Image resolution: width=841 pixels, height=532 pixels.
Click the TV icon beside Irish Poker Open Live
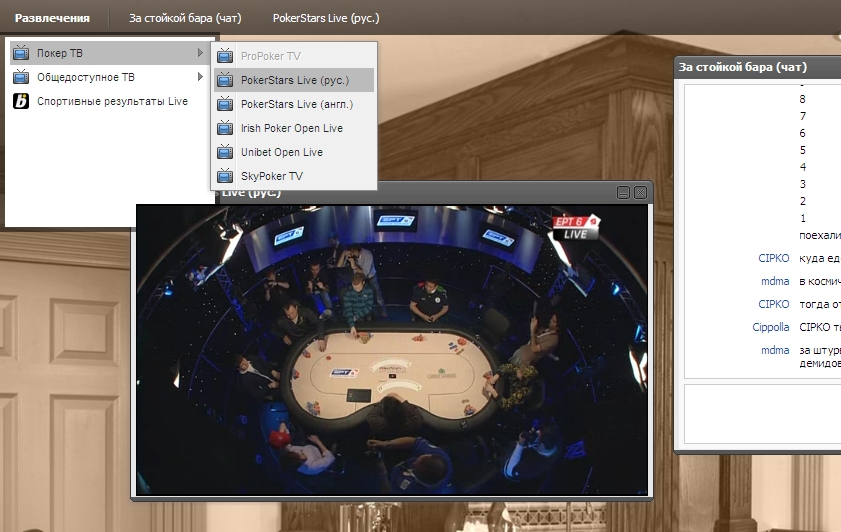click(x=225, y=128)
